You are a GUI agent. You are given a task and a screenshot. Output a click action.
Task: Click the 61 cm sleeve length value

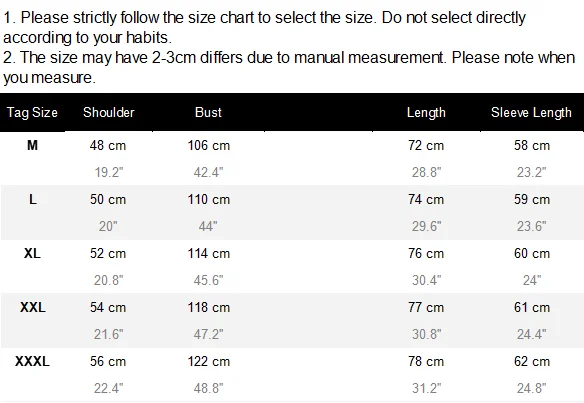tap(532, 307)
